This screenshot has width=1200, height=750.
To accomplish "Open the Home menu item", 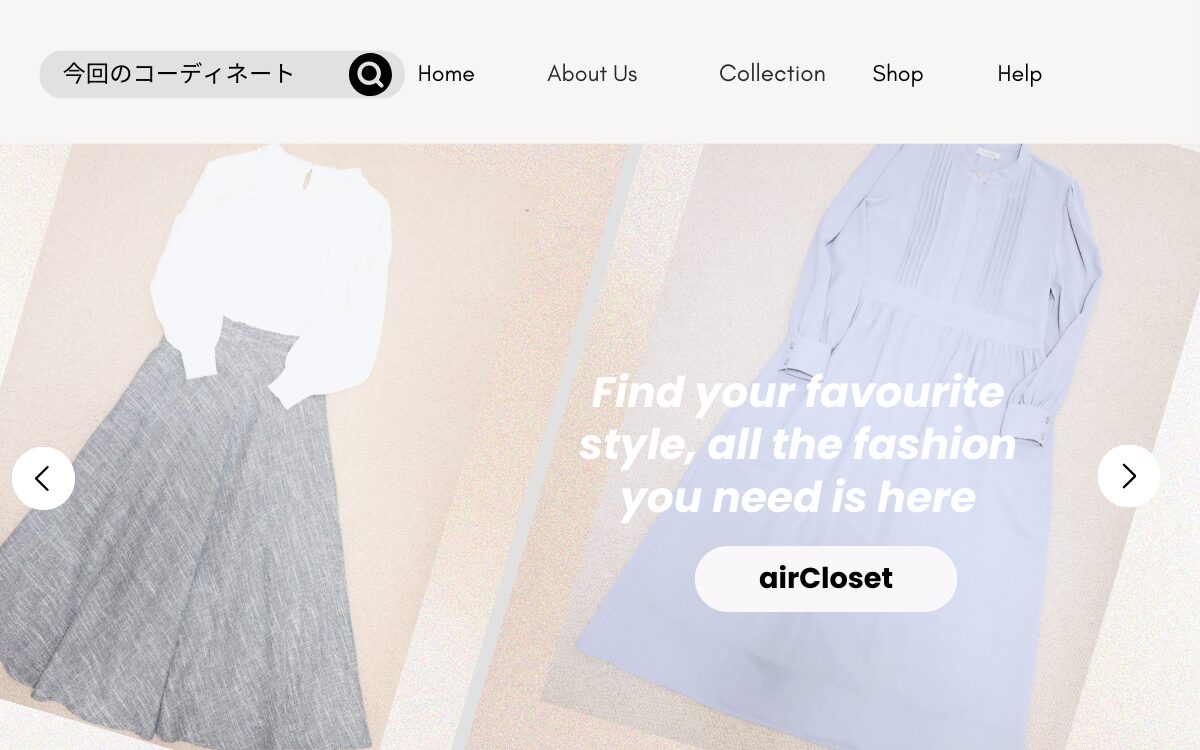I will pos(446,74).
